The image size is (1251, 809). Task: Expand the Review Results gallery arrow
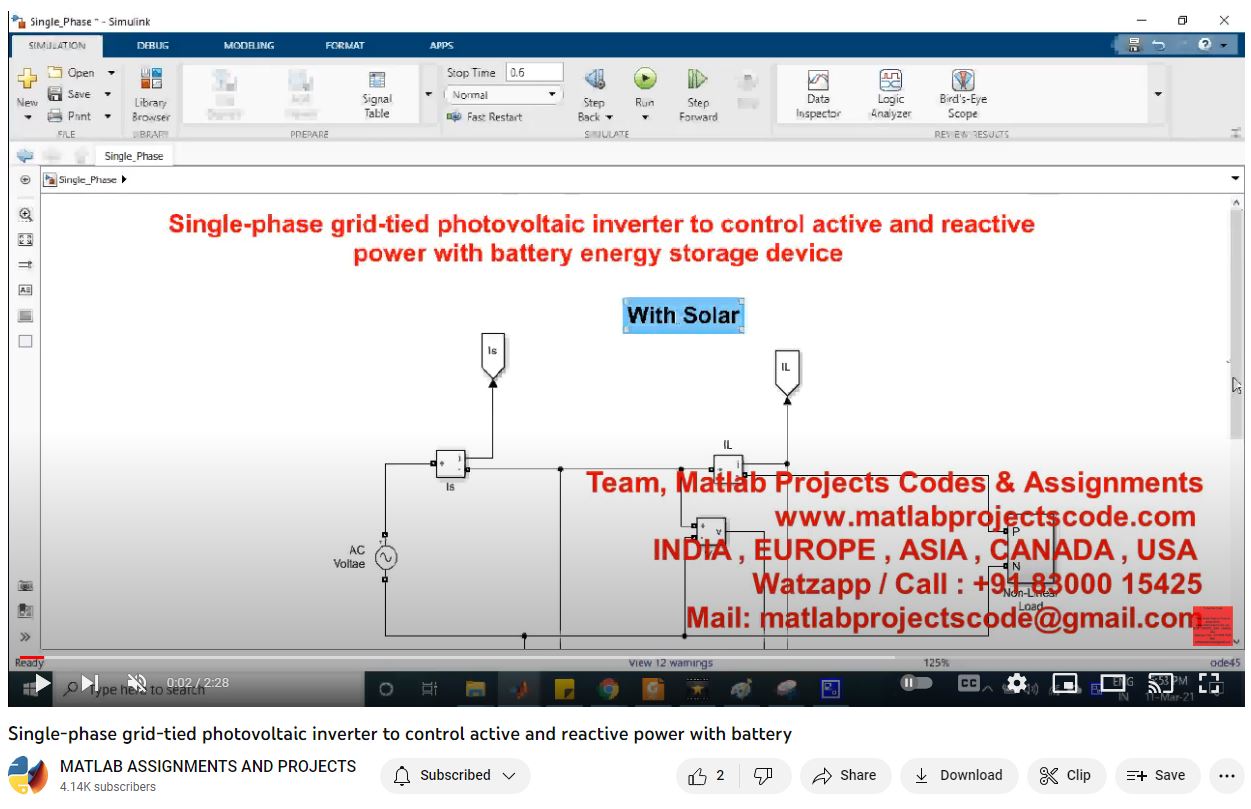click(x=1158, y=94)
